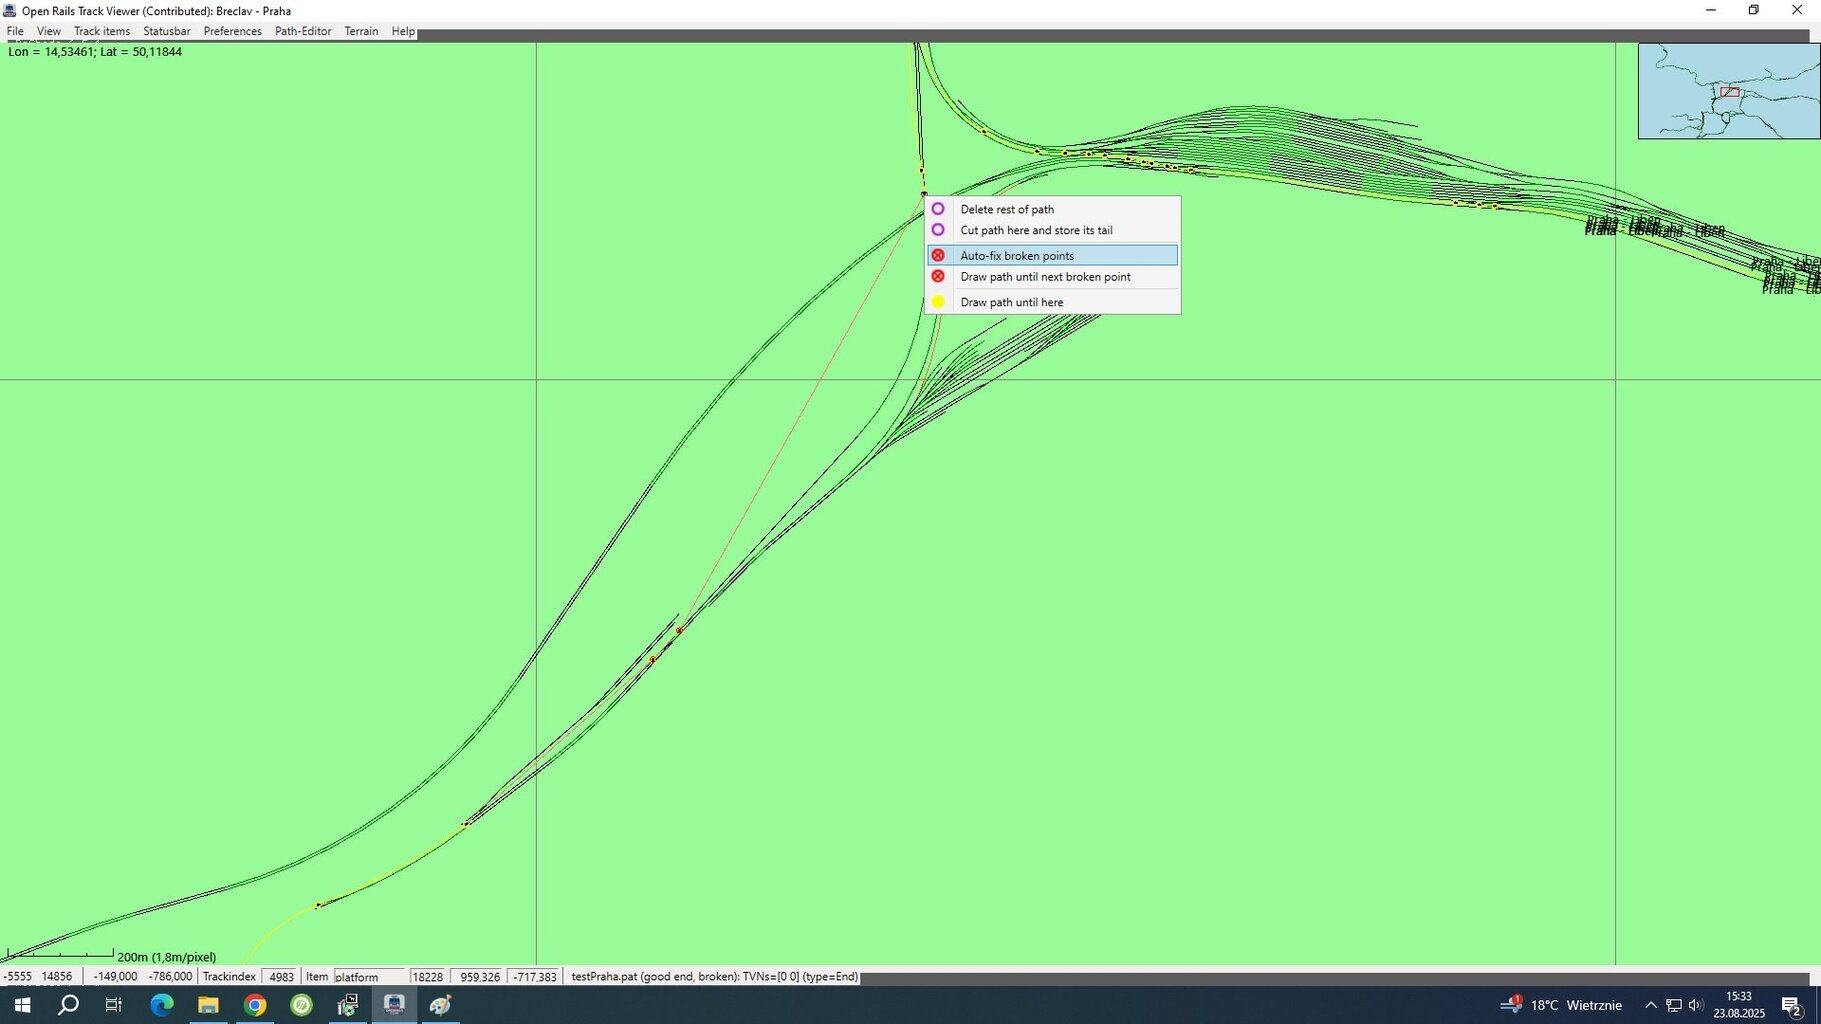Click the Open Rails Track Viewer taskbar icon
1821x1024 pixels.
tap(394, 1005)
